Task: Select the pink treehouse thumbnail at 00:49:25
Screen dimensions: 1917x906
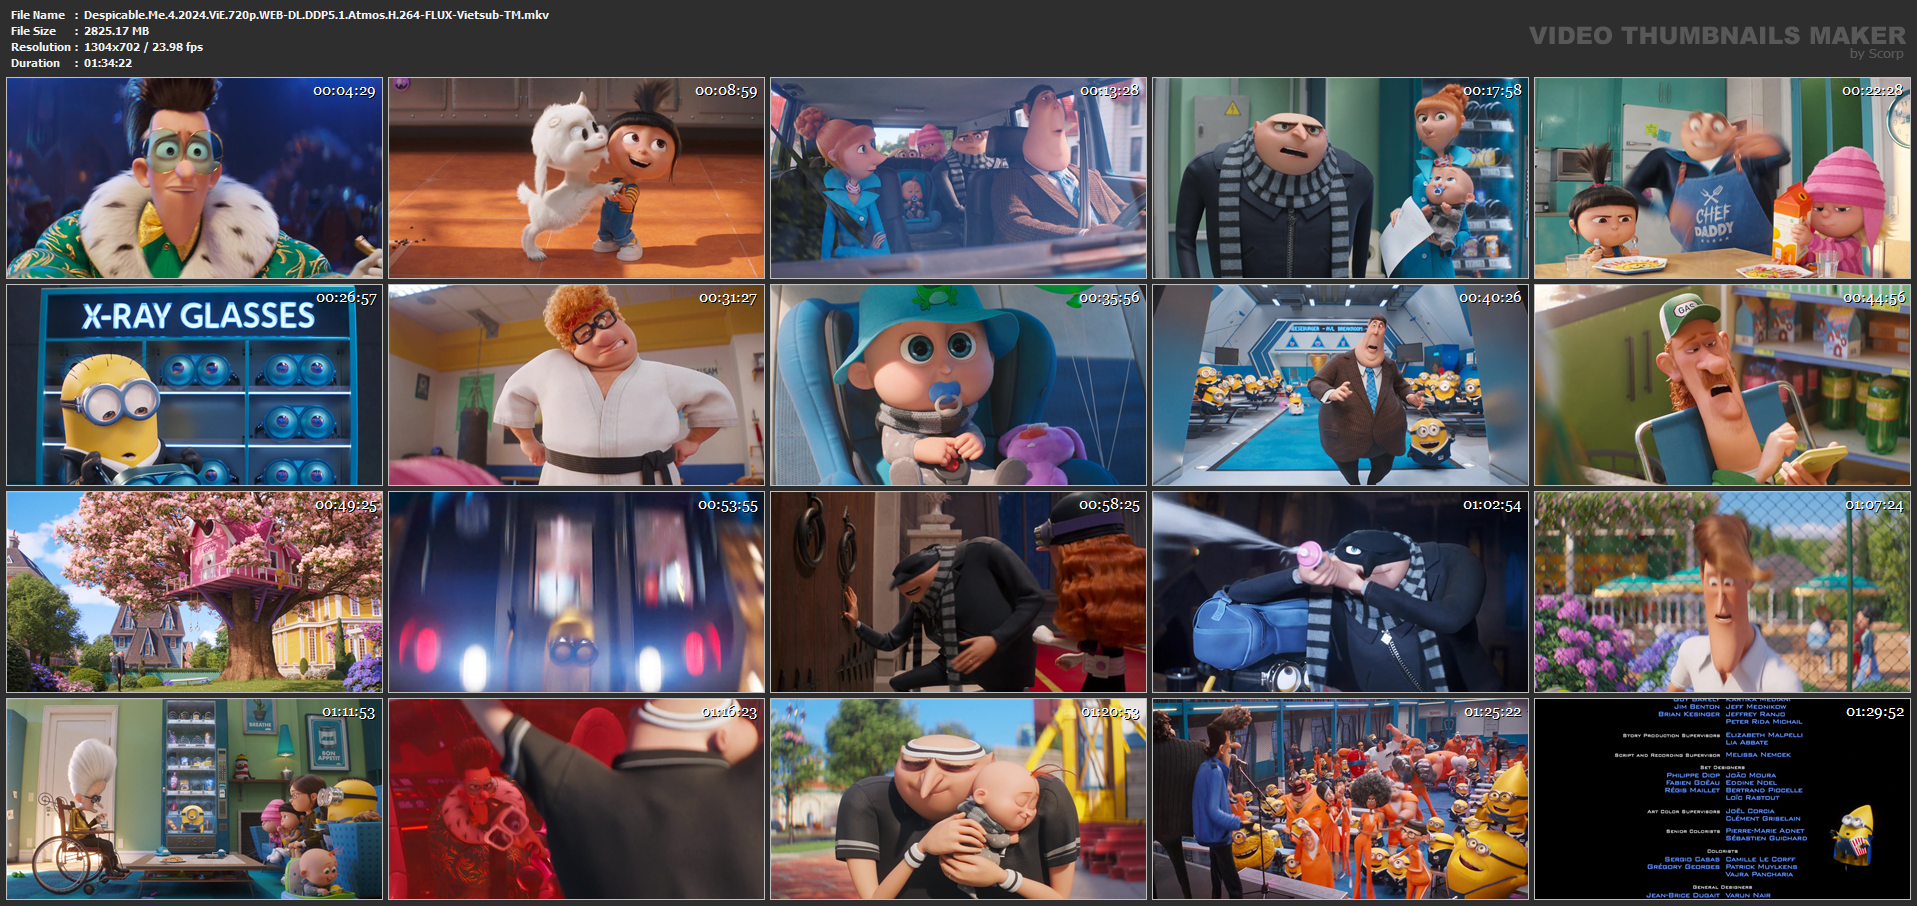Action: click(x=195, y=592)
